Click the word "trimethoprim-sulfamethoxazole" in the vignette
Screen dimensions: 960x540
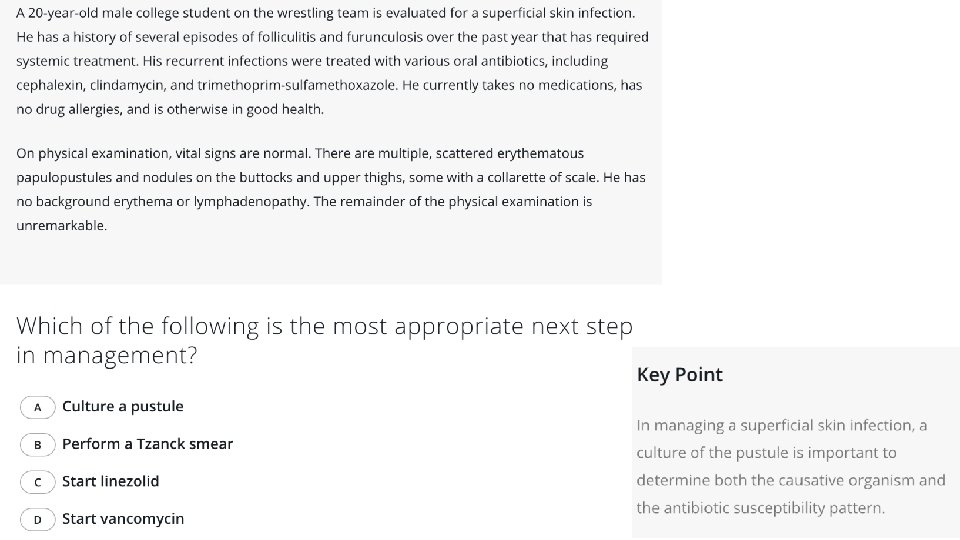[290, 85]
